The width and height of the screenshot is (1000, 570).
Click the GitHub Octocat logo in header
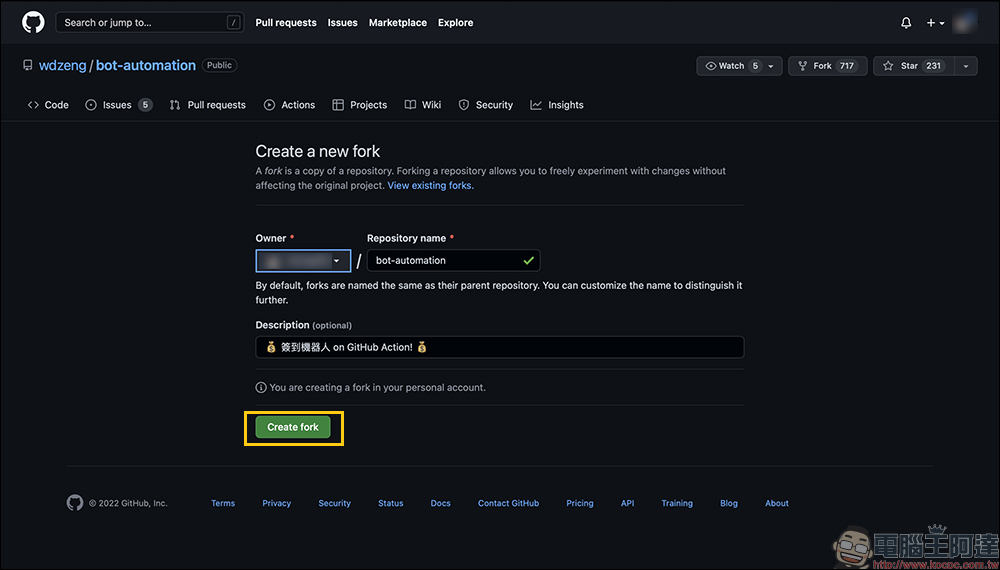click(33, 22)
